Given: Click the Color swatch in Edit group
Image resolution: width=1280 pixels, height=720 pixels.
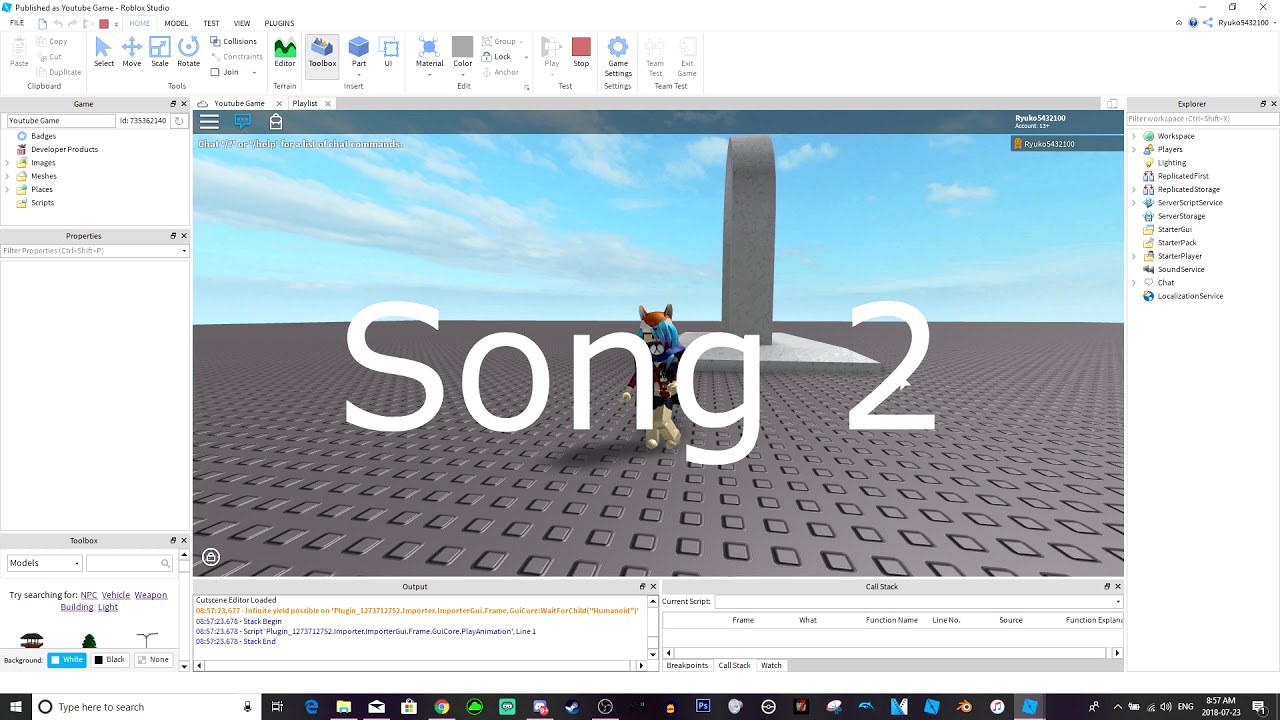Looking at the screenshot, I should coord(462,47).
